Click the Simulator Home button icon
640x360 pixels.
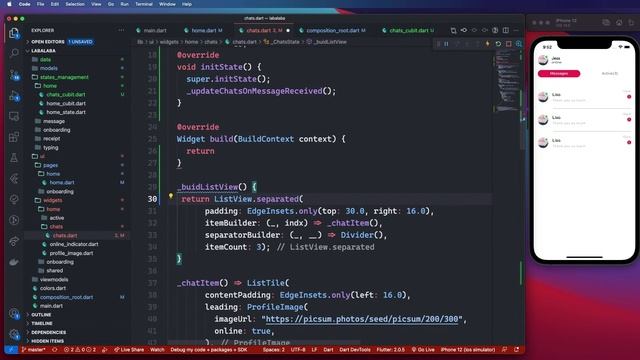pos(619,22)
